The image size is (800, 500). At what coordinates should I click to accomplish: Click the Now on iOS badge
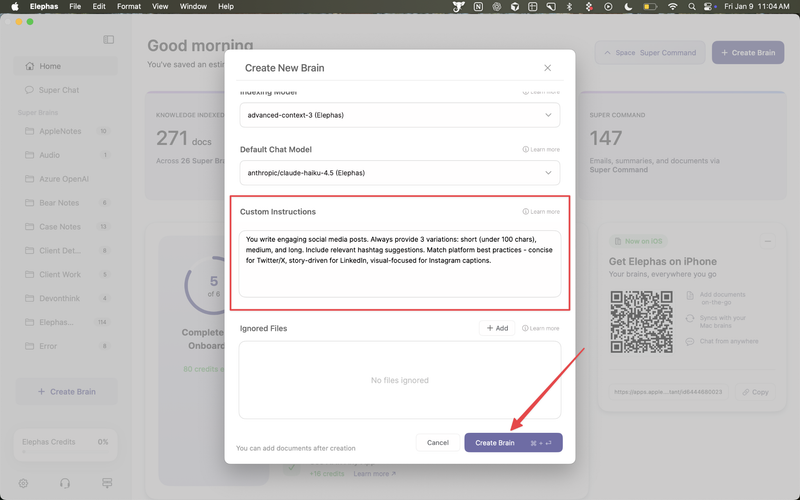click(x=638, y=241)
